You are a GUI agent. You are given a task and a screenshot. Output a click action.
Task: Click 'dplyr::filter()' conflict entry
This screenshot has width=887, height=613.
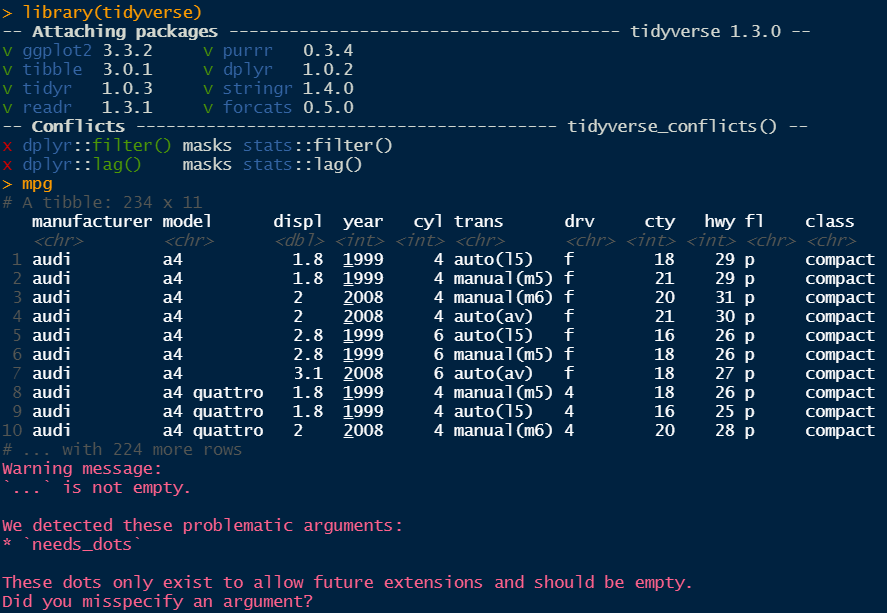pos(97,146)
